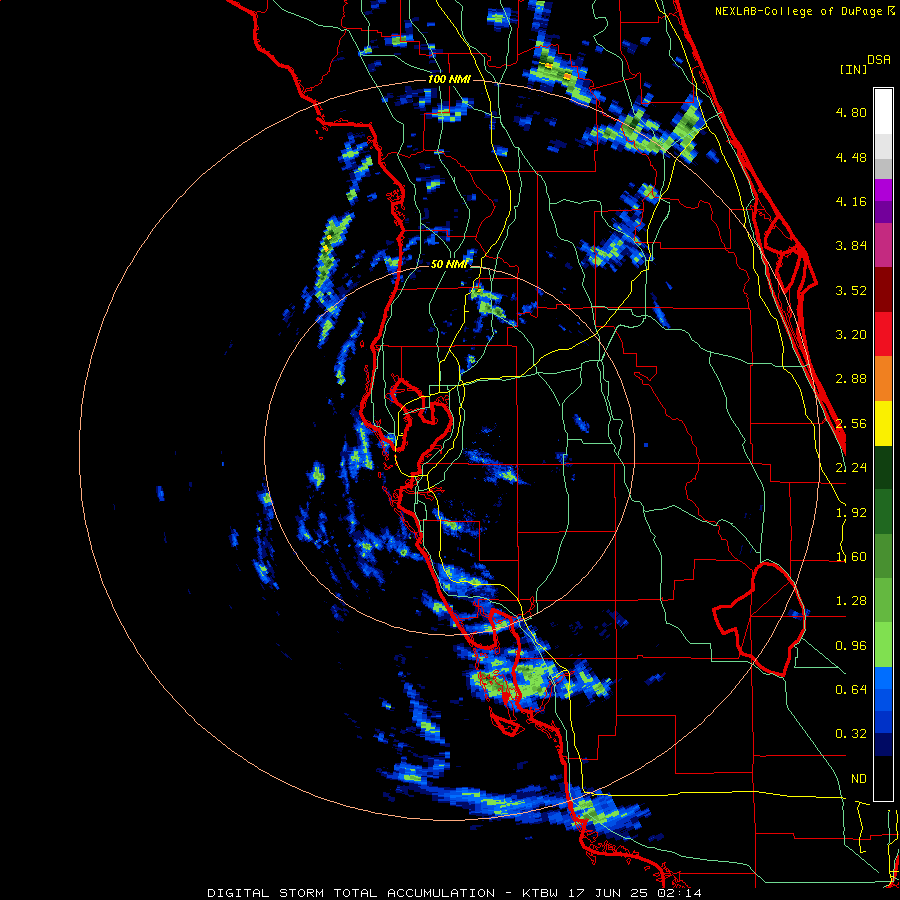Viewport: 900px width, 900px height.
Task: Pick the black ND swatch at legend bottom
Action: [883, 778]
